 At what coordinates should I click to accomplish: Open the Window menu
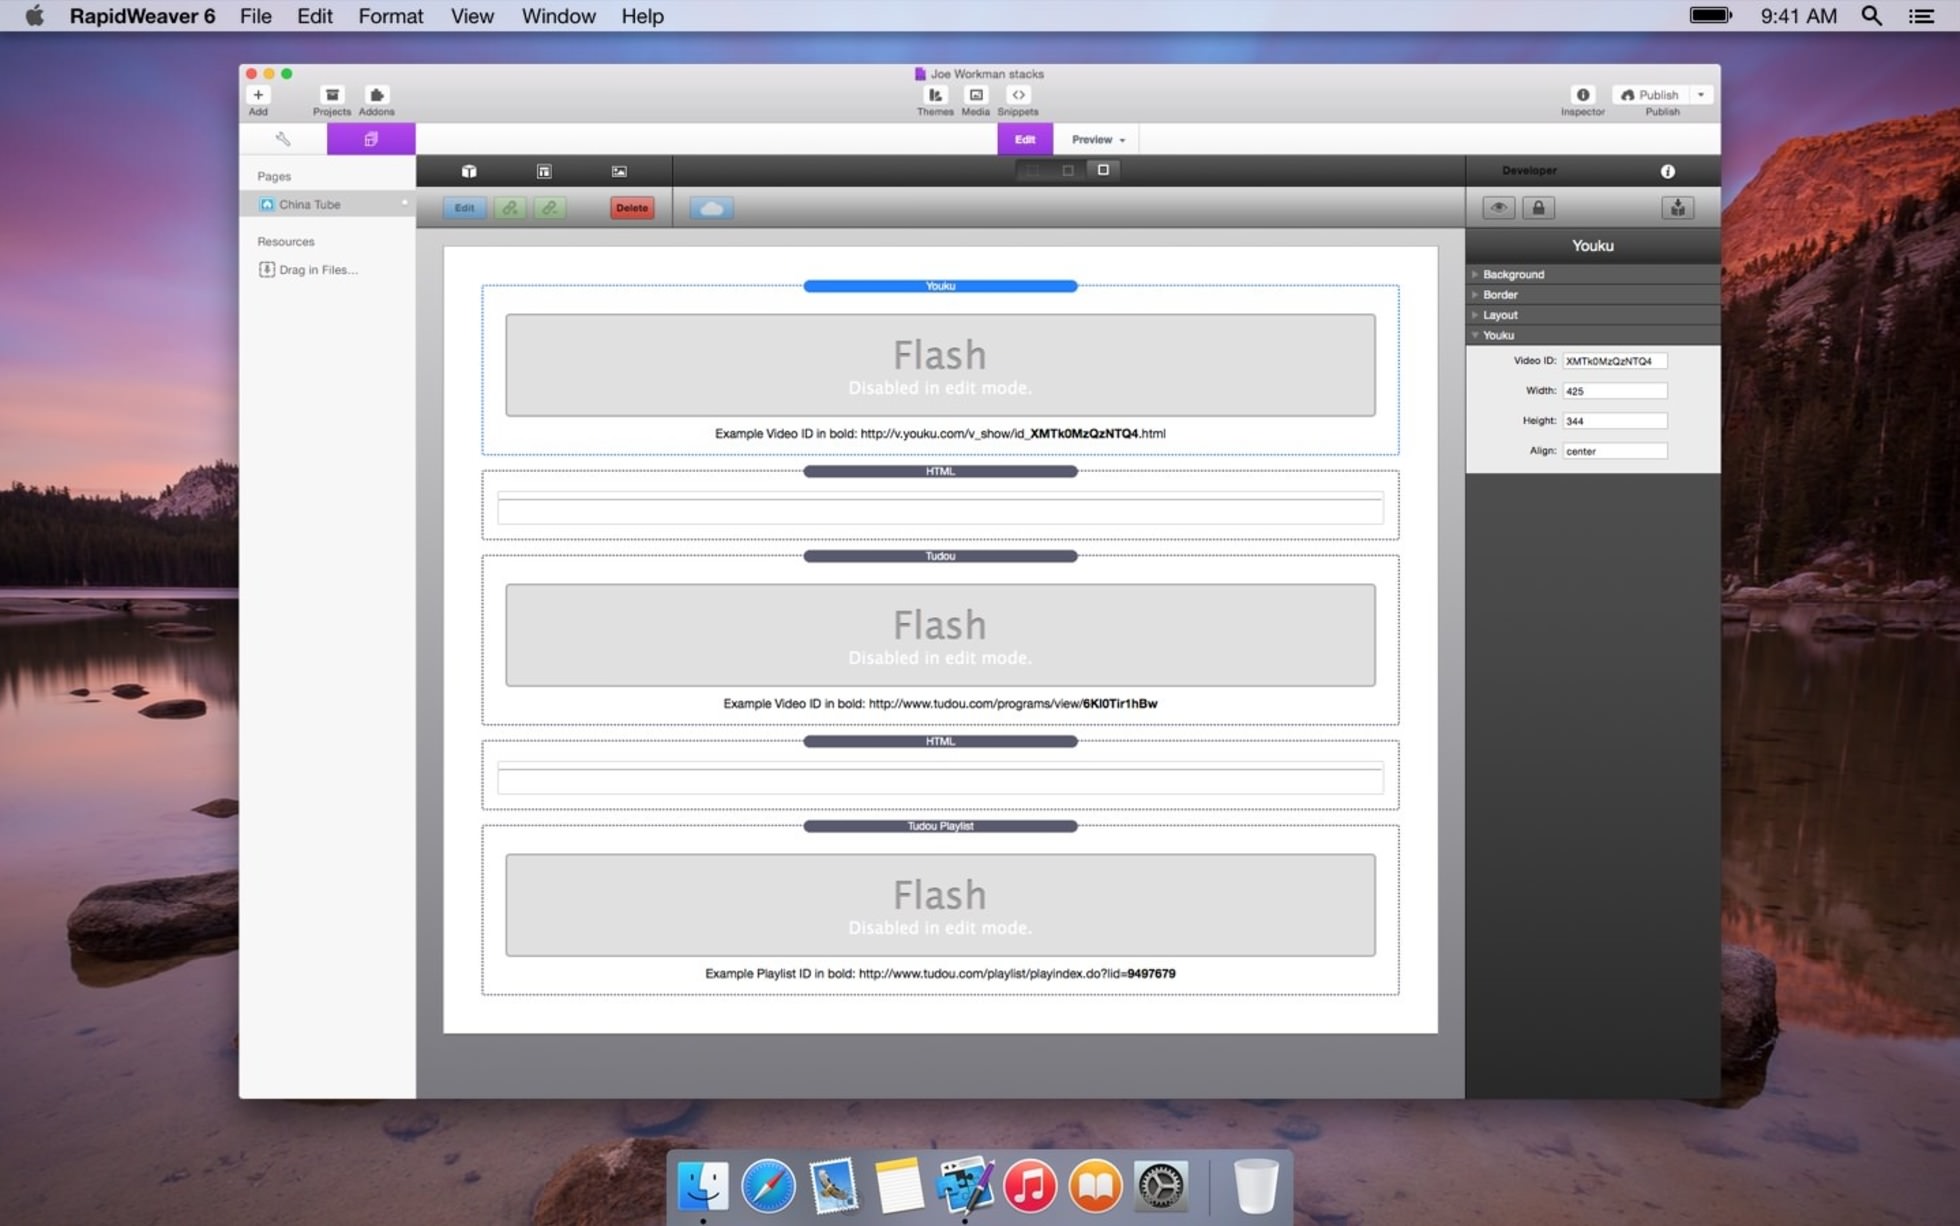click(x=558, y=16)
